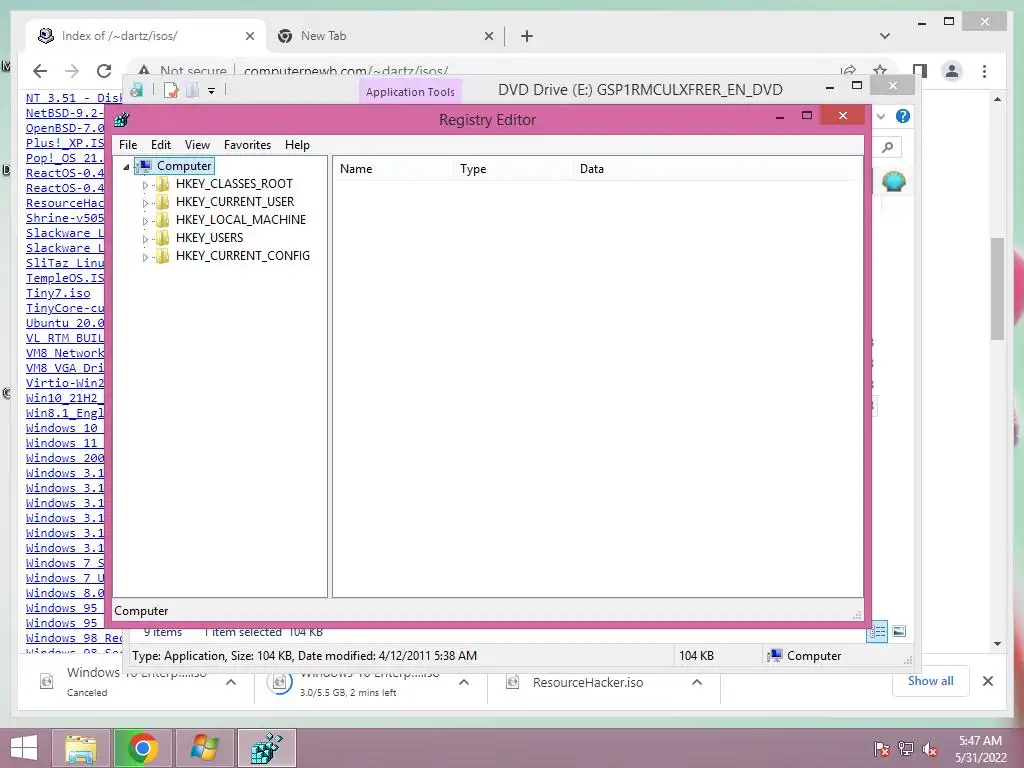1024x768 pixels.
Task: Open Explorer Help question mark icon
Action: pos(903,116)
